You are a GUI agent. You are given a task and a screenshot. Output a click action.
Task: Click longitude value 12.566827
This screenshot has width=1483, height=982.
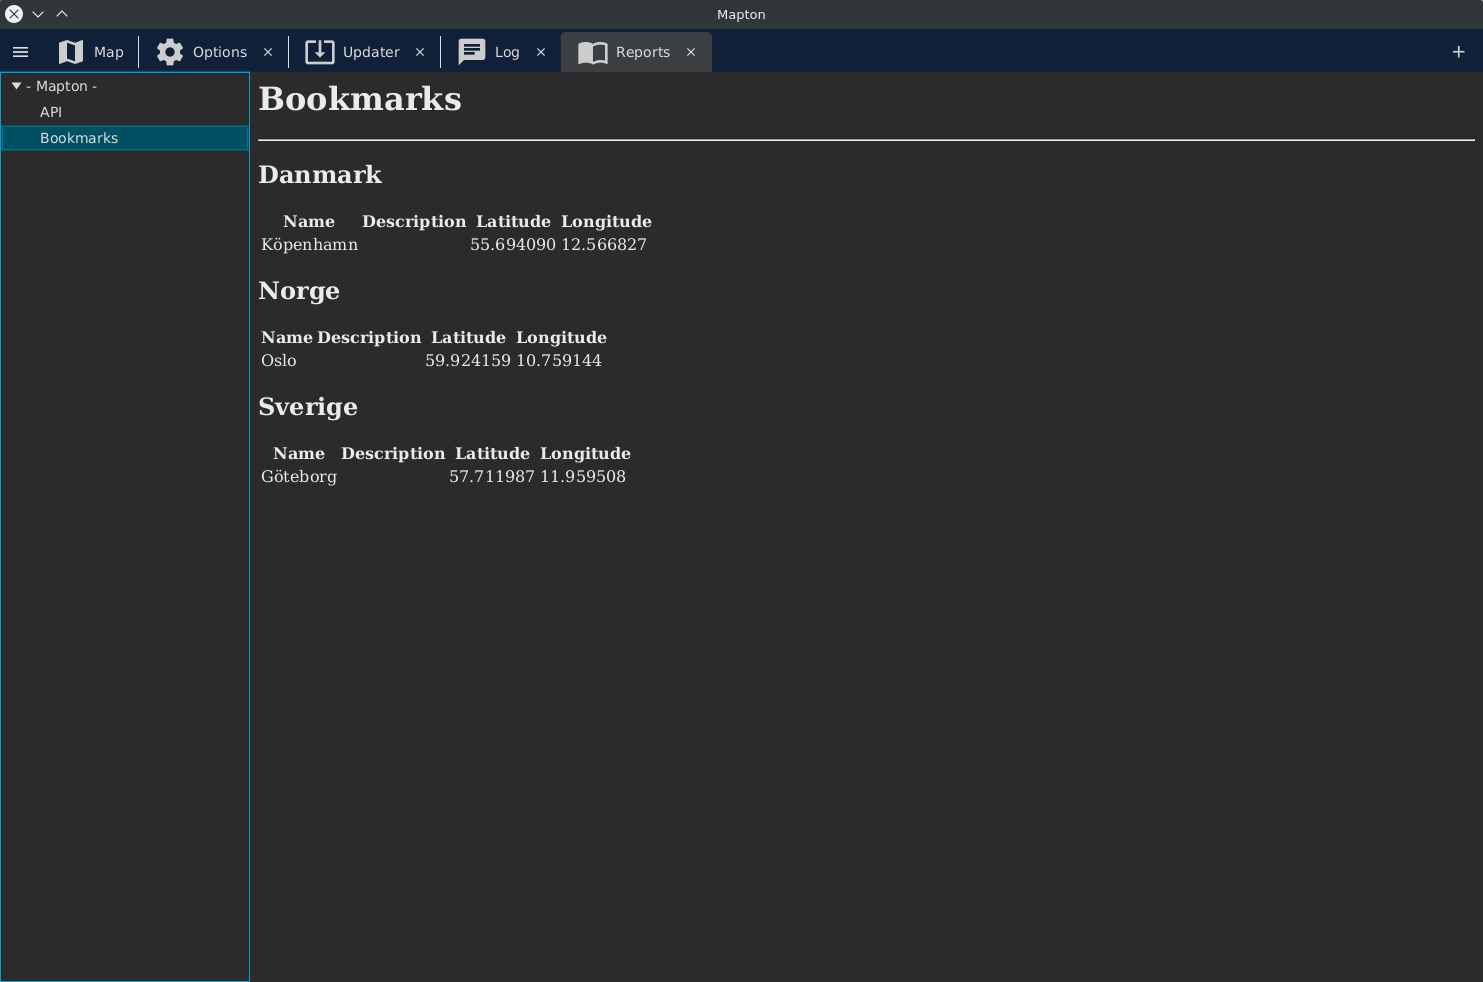(604, 244)
